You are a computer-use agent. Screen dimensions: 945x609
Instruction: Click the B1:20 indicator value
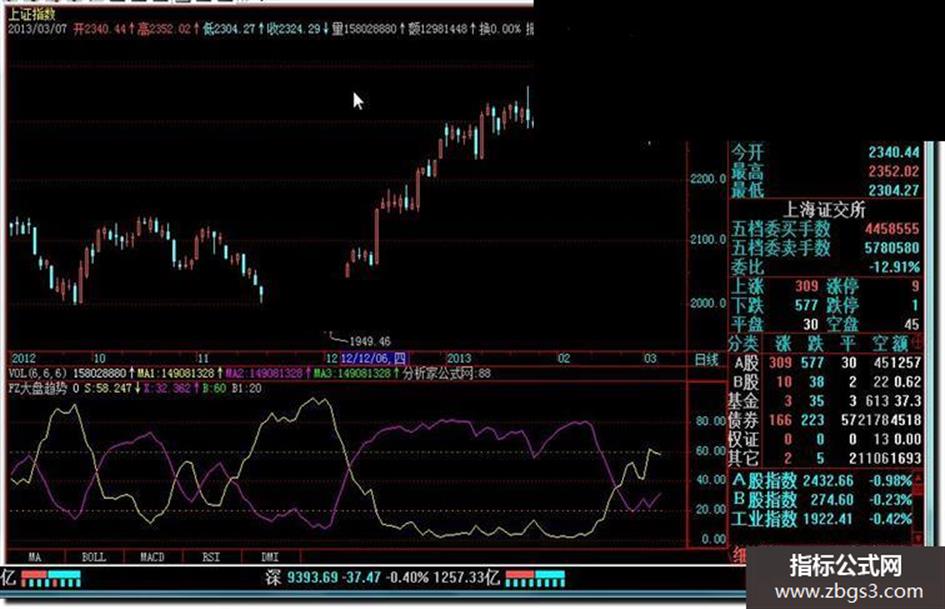[247, 389]
